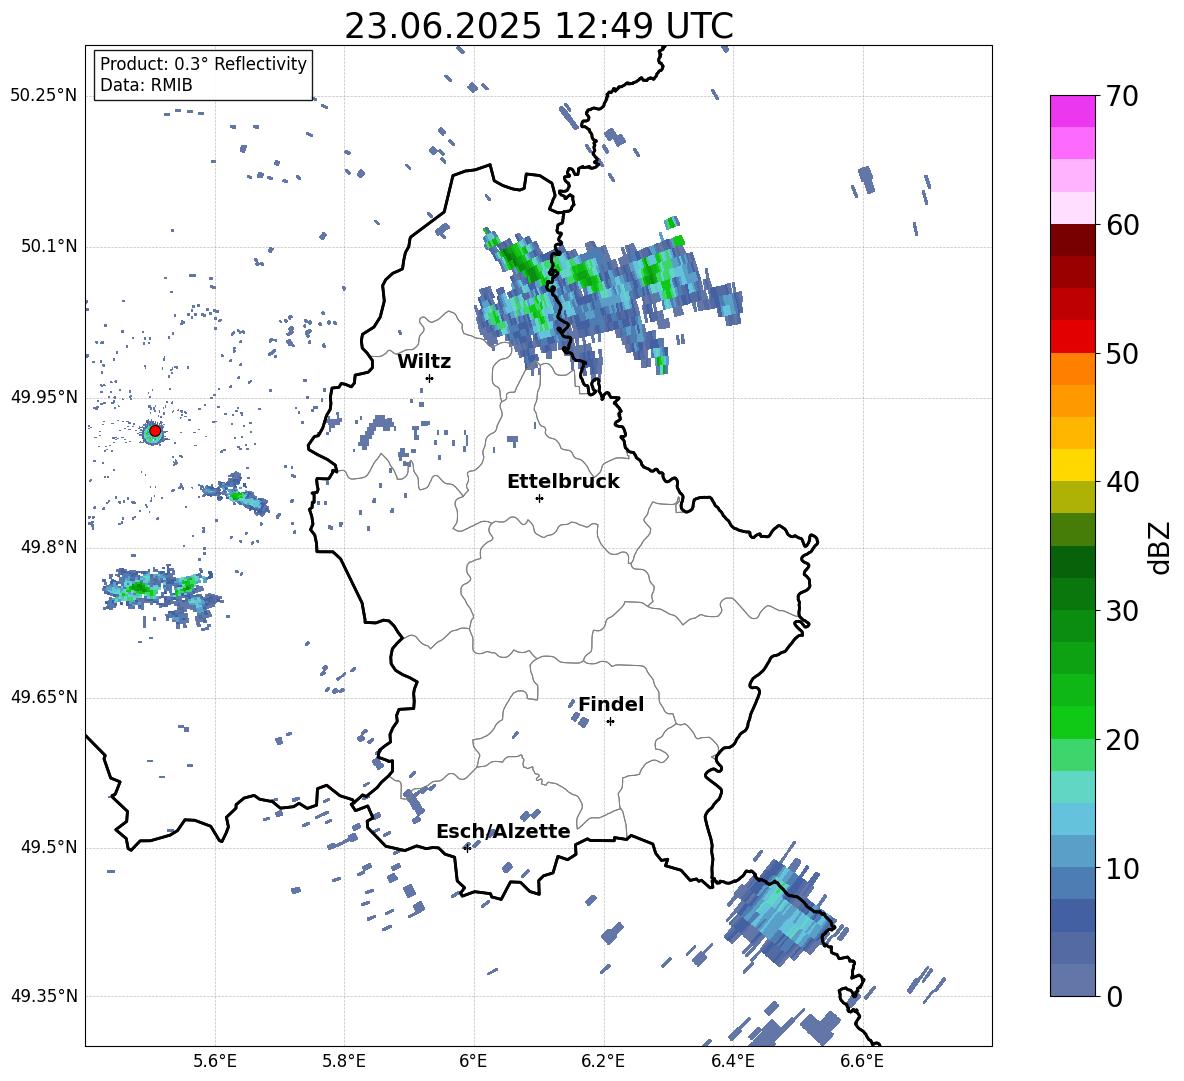Click the Esch/Alzette station cross marker

coord(467,848)
